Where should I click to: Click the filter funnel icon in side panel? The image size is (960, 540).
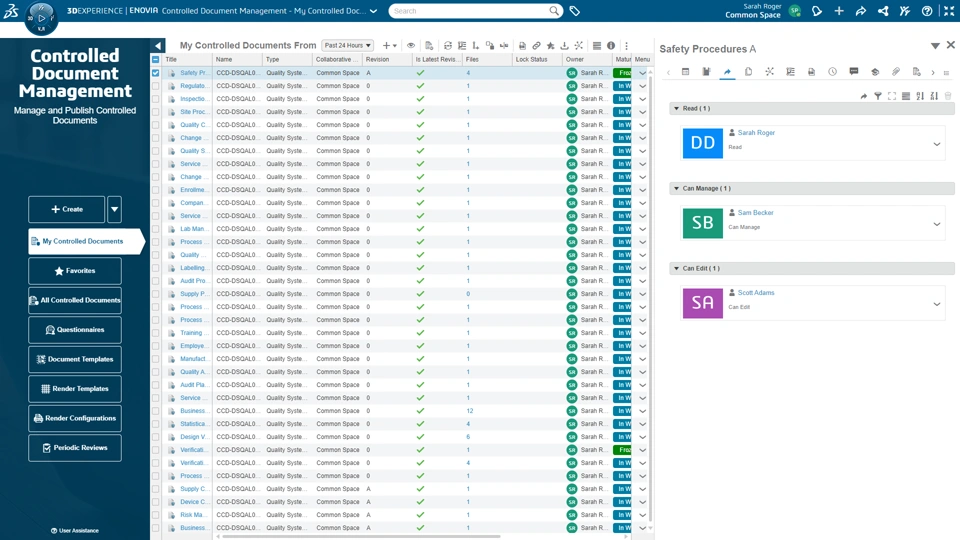878,96
